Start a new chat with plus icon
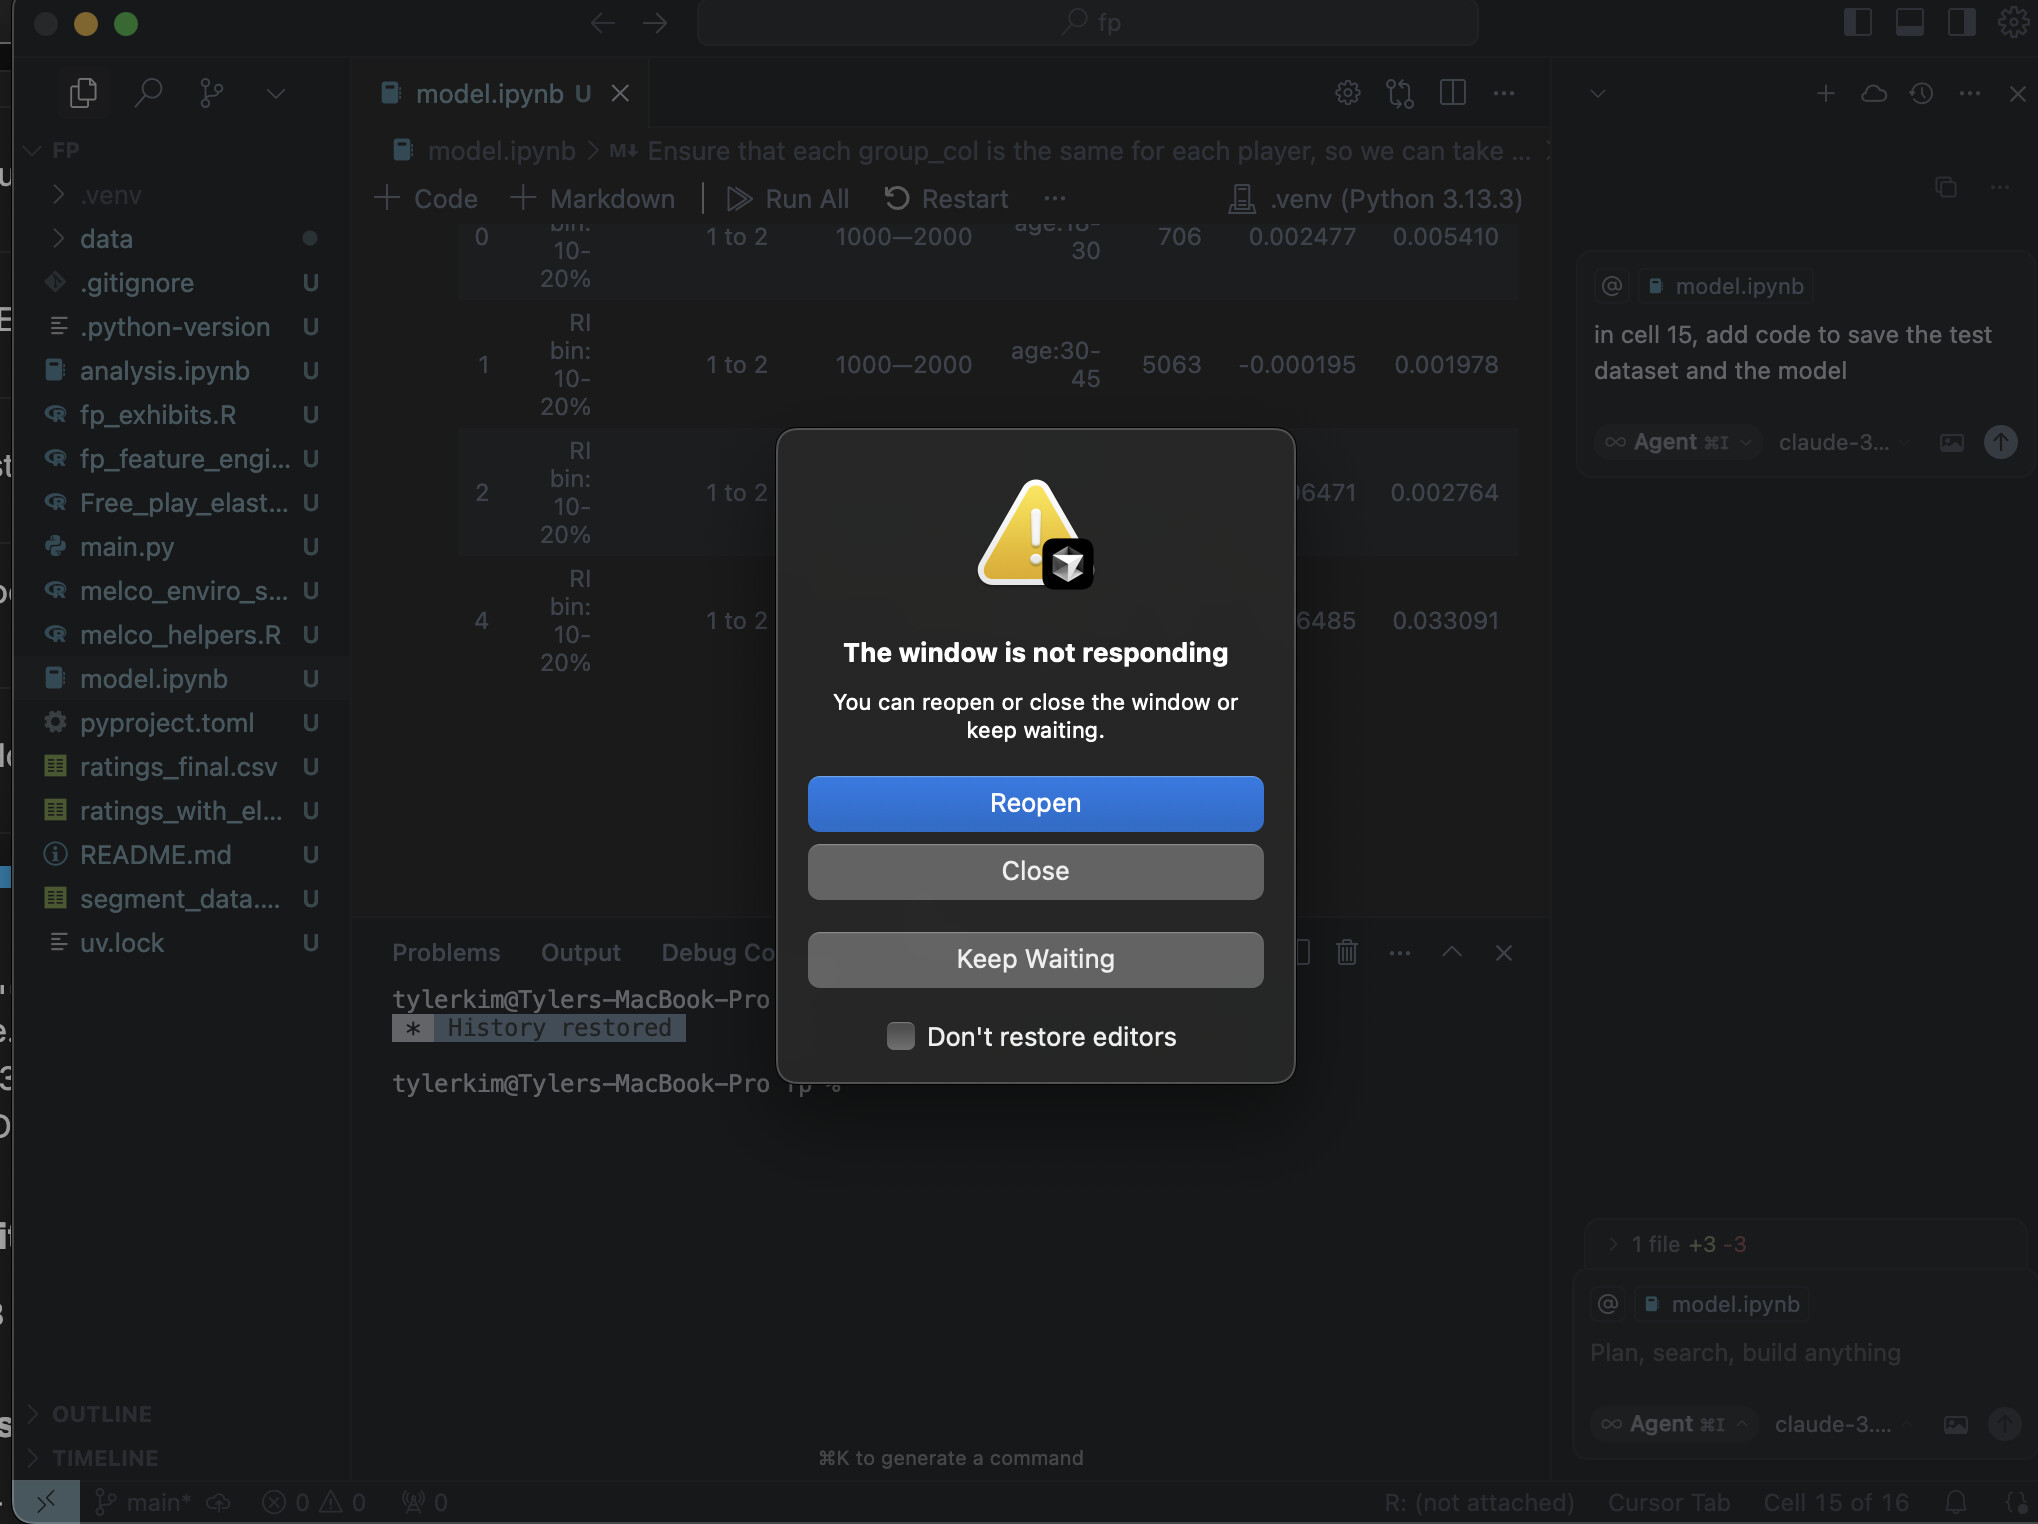Image resolution: width=2038 pixels, height=1524 pixels. 1826,93
